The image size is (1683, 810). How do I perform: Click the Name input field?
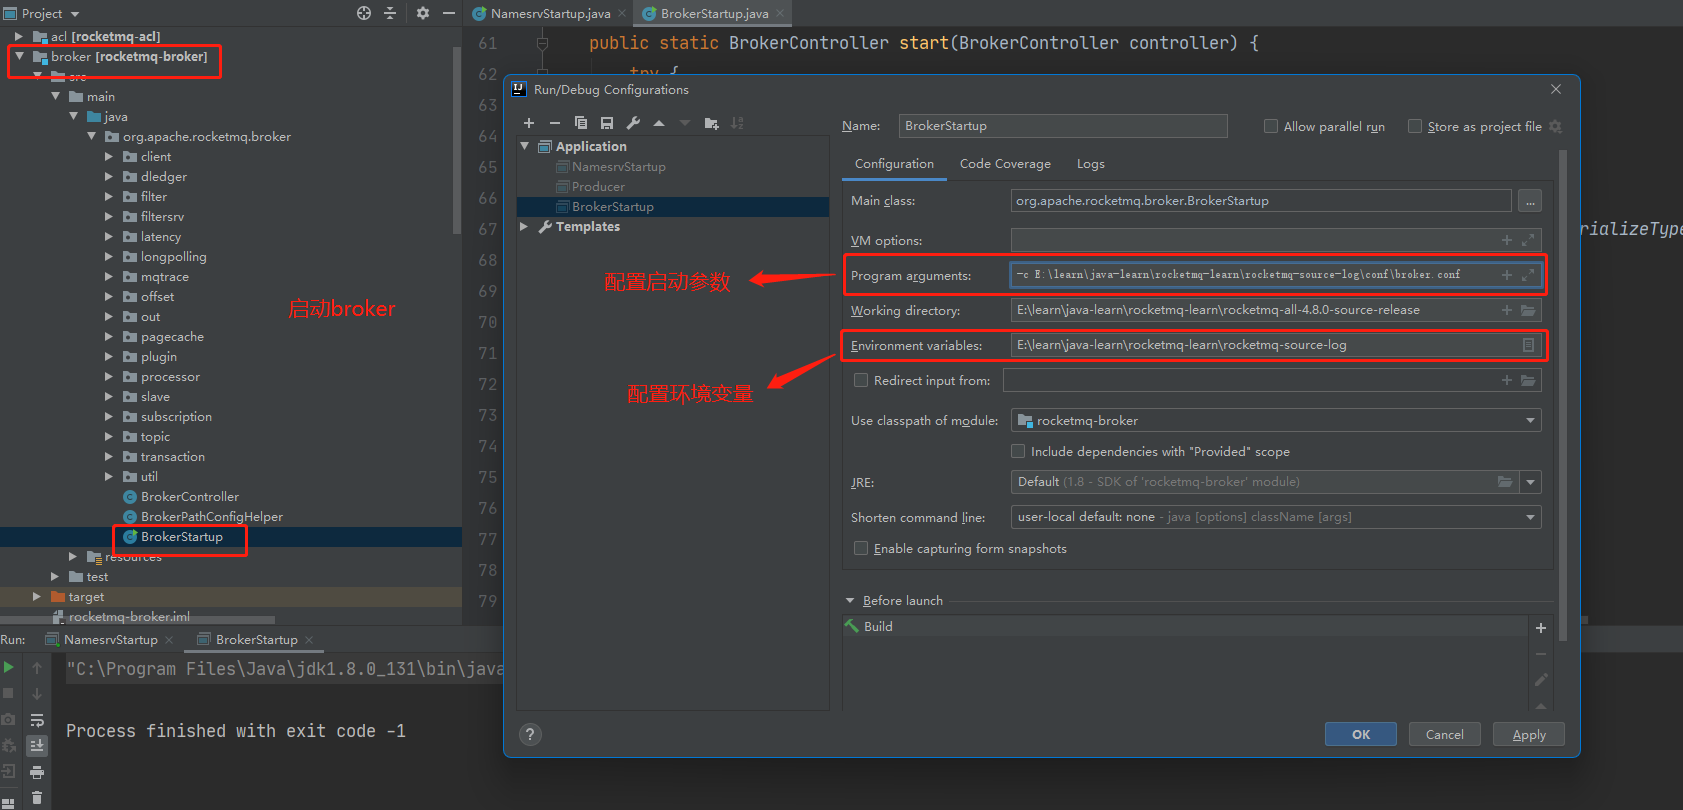[1063, 126]
